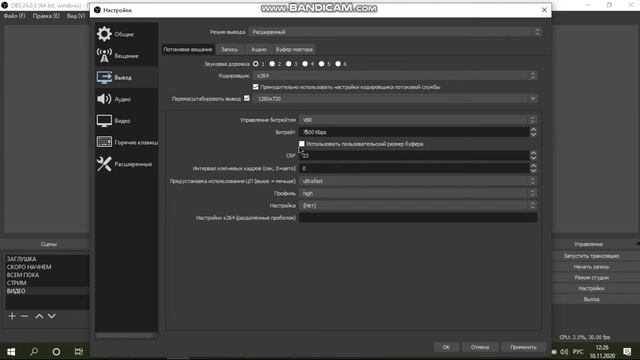640x360 pixels.
Task: Open the Настройка (Нет) dropdown
Action: [418, 205]
